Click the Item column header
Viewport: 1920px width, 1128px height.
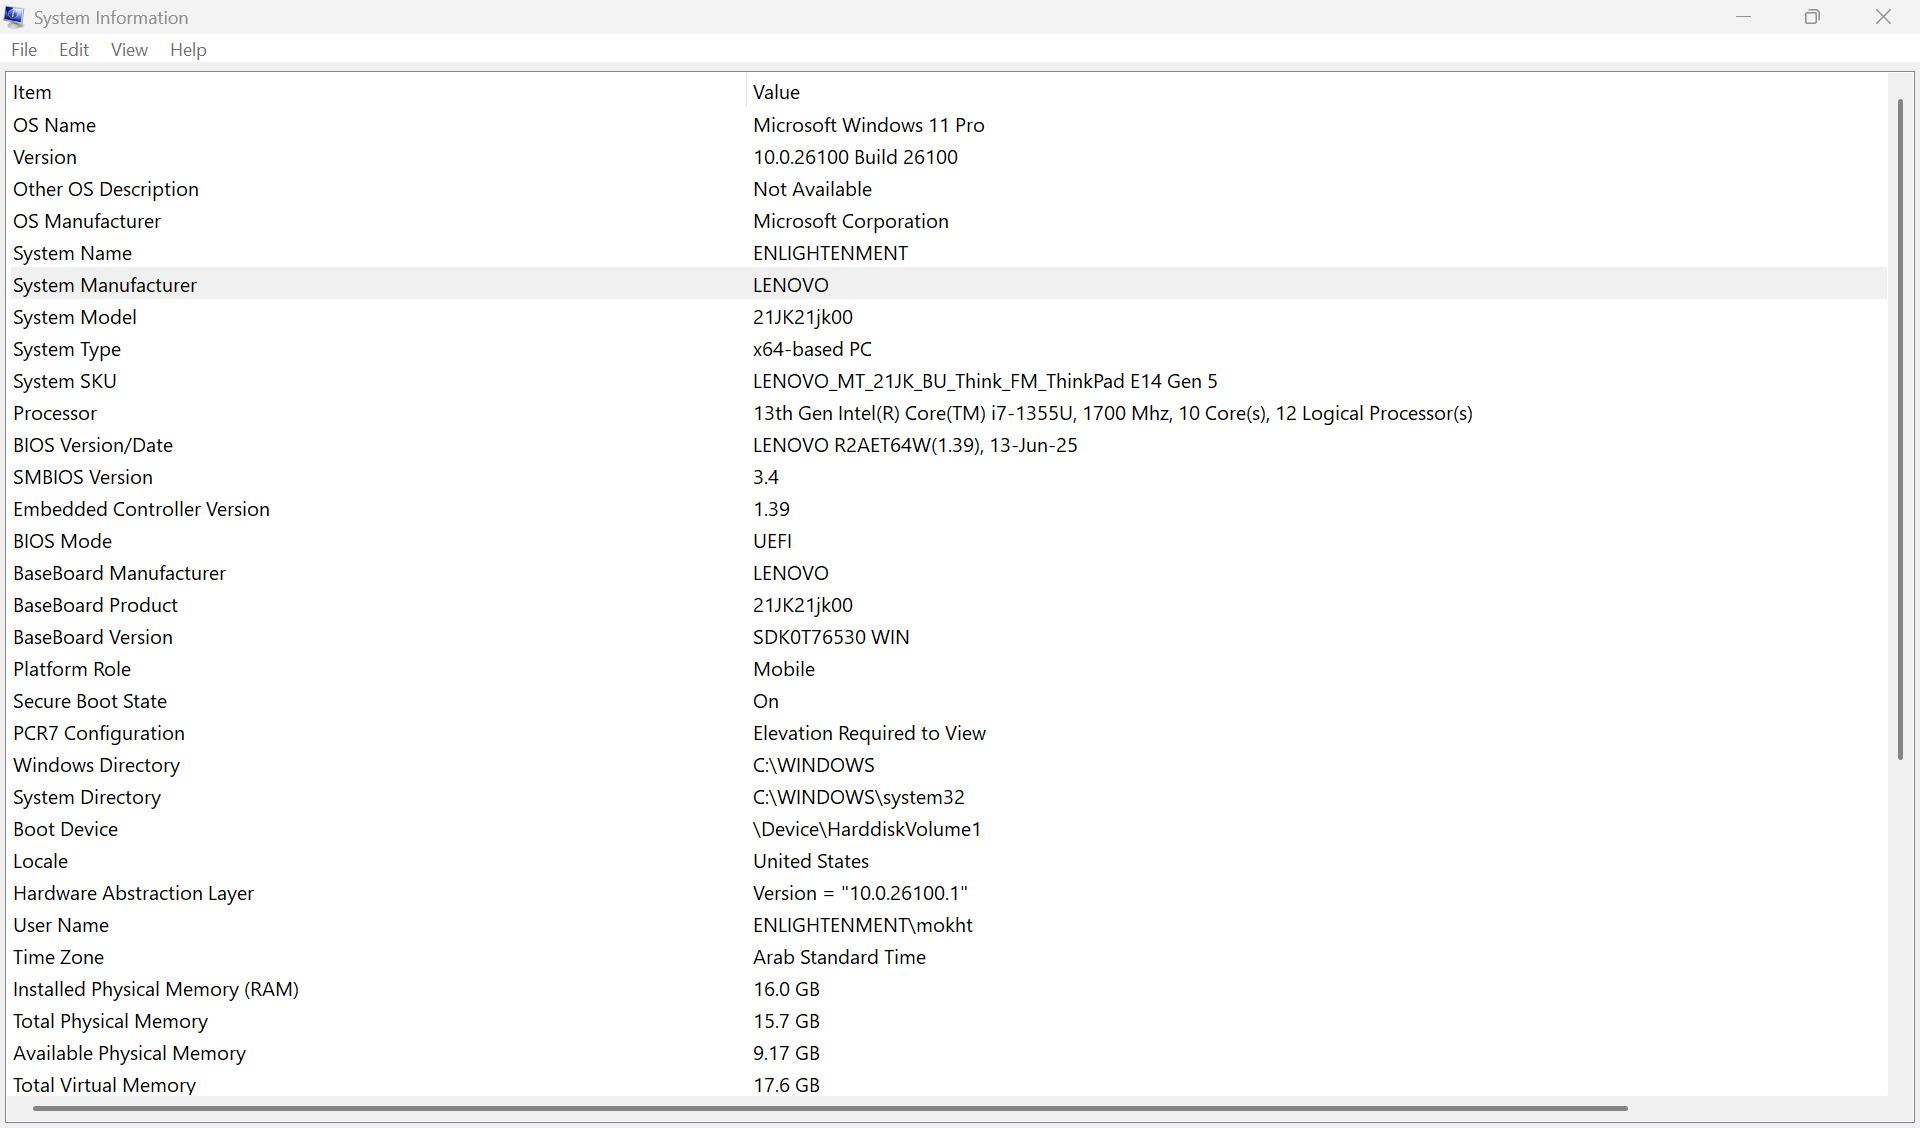pyautogui.click(x=32, y=92)
